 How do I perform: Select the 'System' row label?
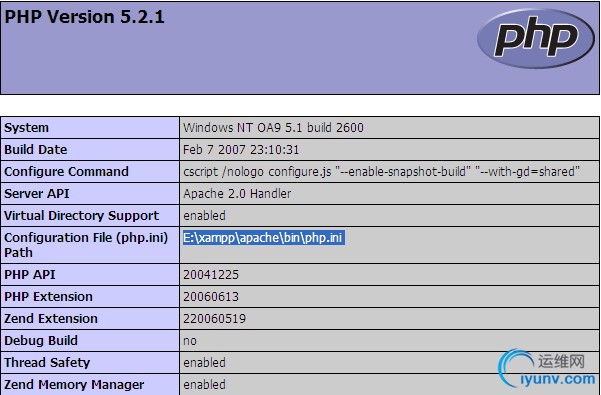pos(26,128)
